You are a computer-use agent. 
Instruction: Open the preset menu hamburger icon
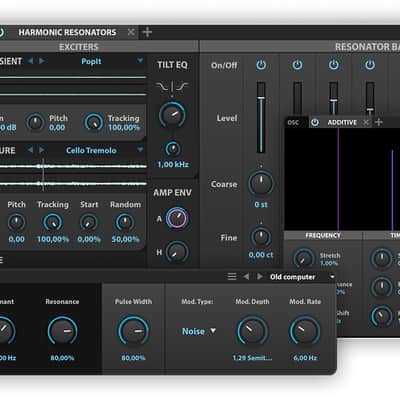tap(232, 276)
